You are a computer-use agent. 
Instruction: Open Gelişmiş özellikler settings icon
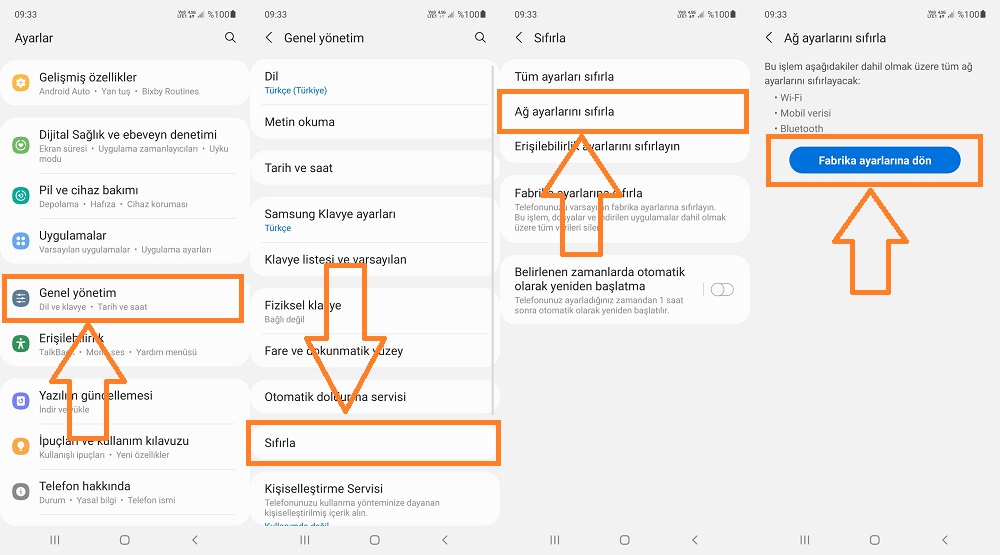tap(21, 83)
